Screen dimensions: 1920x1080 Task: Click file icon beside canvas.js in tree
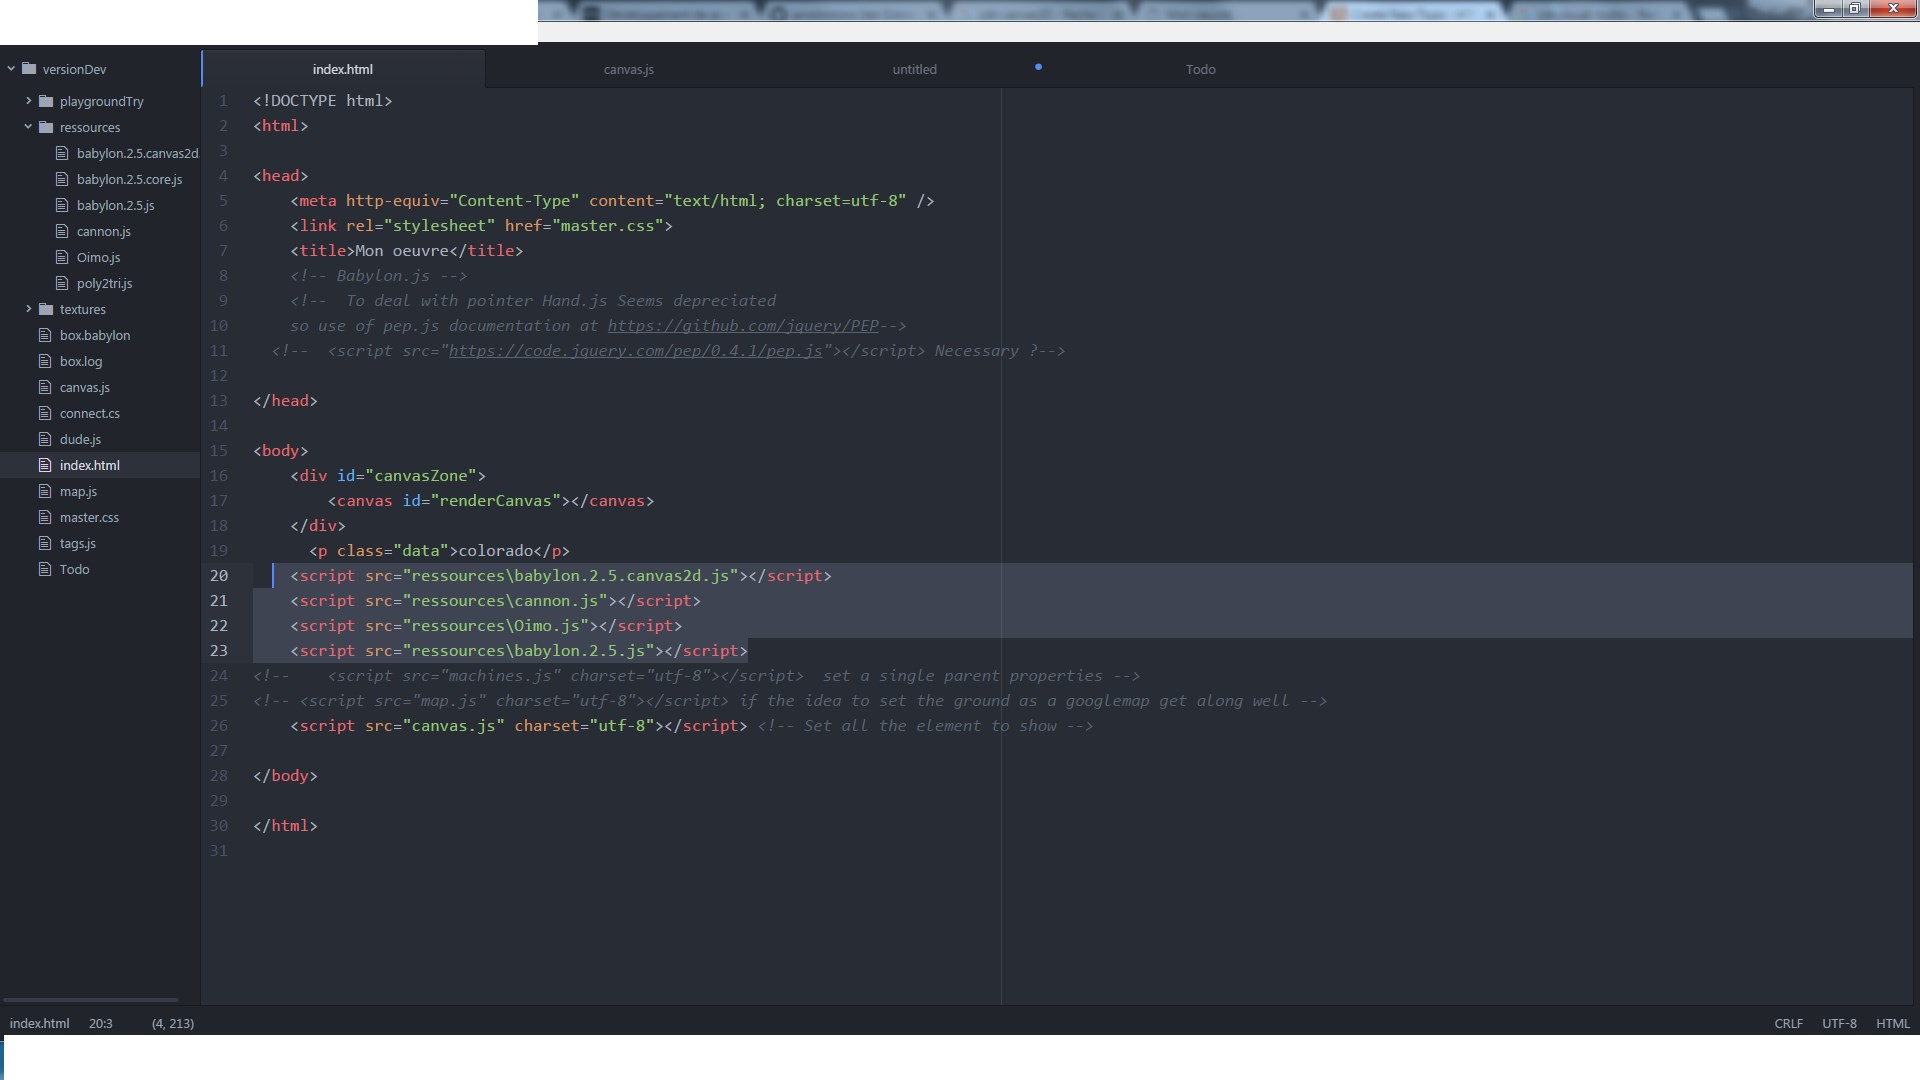(44, 387)
